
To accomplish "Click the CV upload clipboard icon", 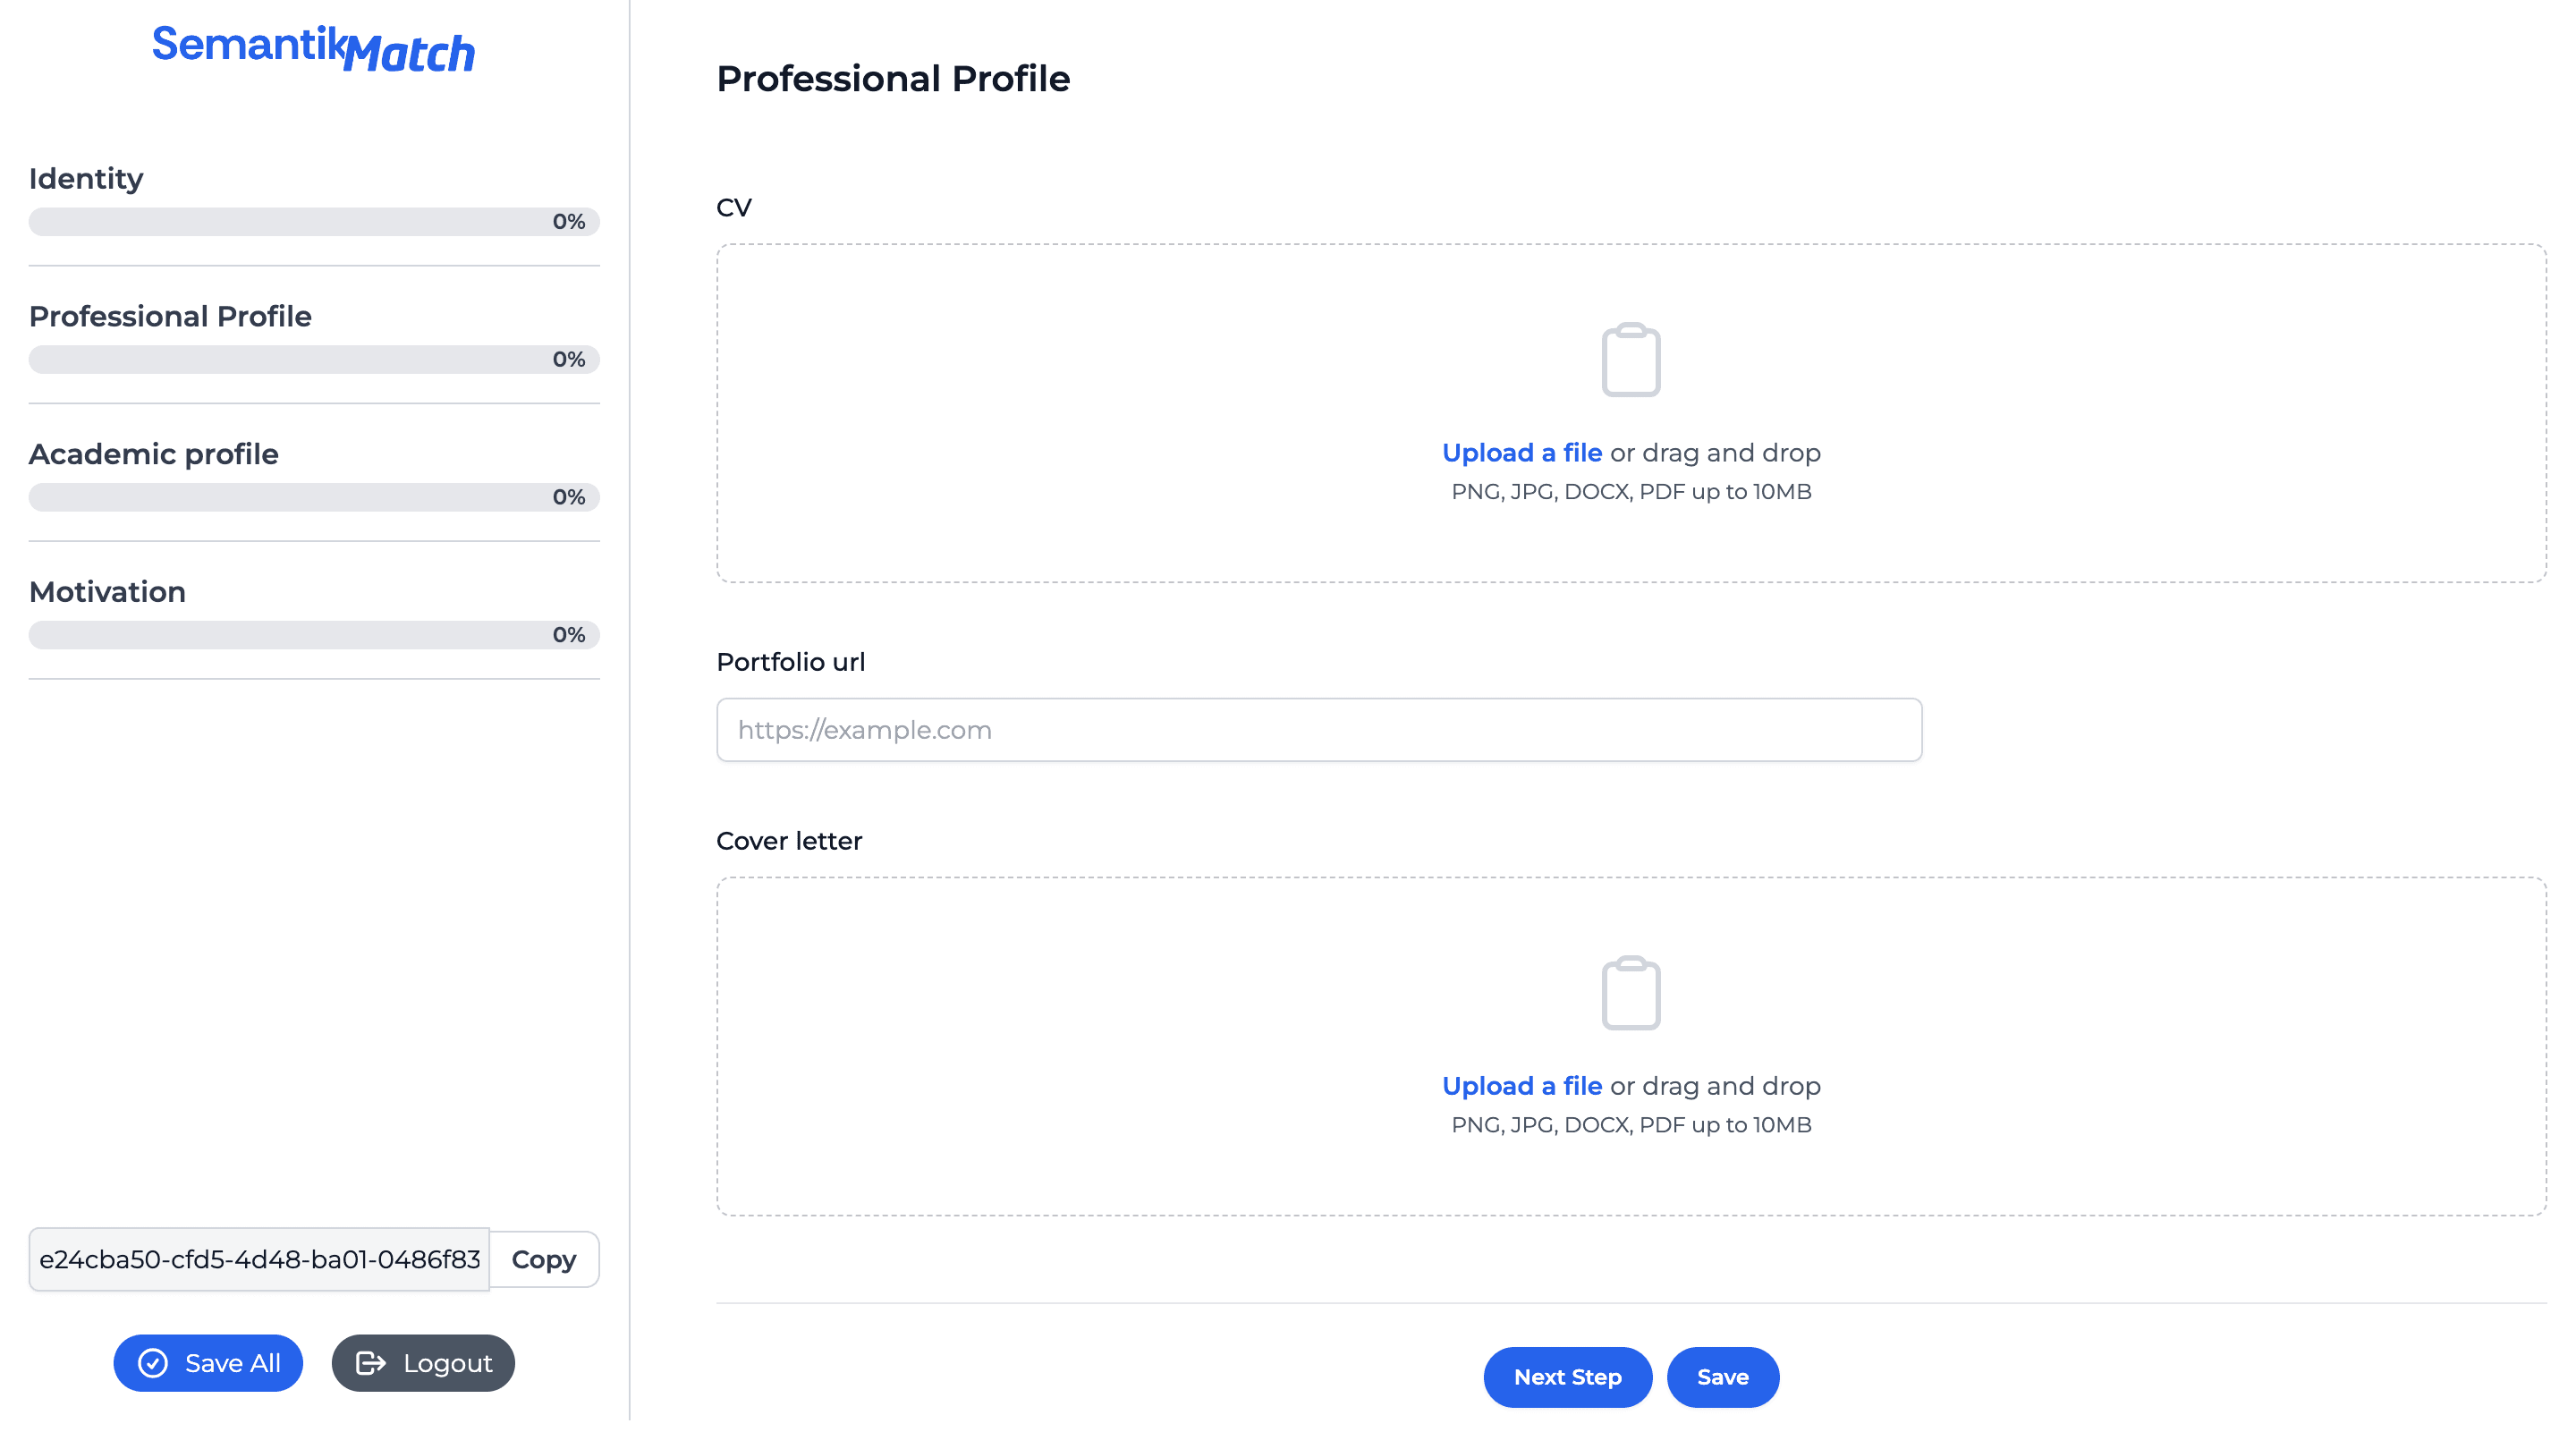I will (x=1630, y=360).
